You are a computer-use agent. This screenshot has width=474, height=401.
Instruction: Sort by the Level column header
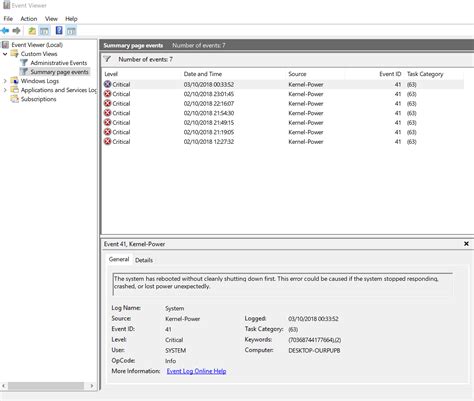(x=111, y=74)
